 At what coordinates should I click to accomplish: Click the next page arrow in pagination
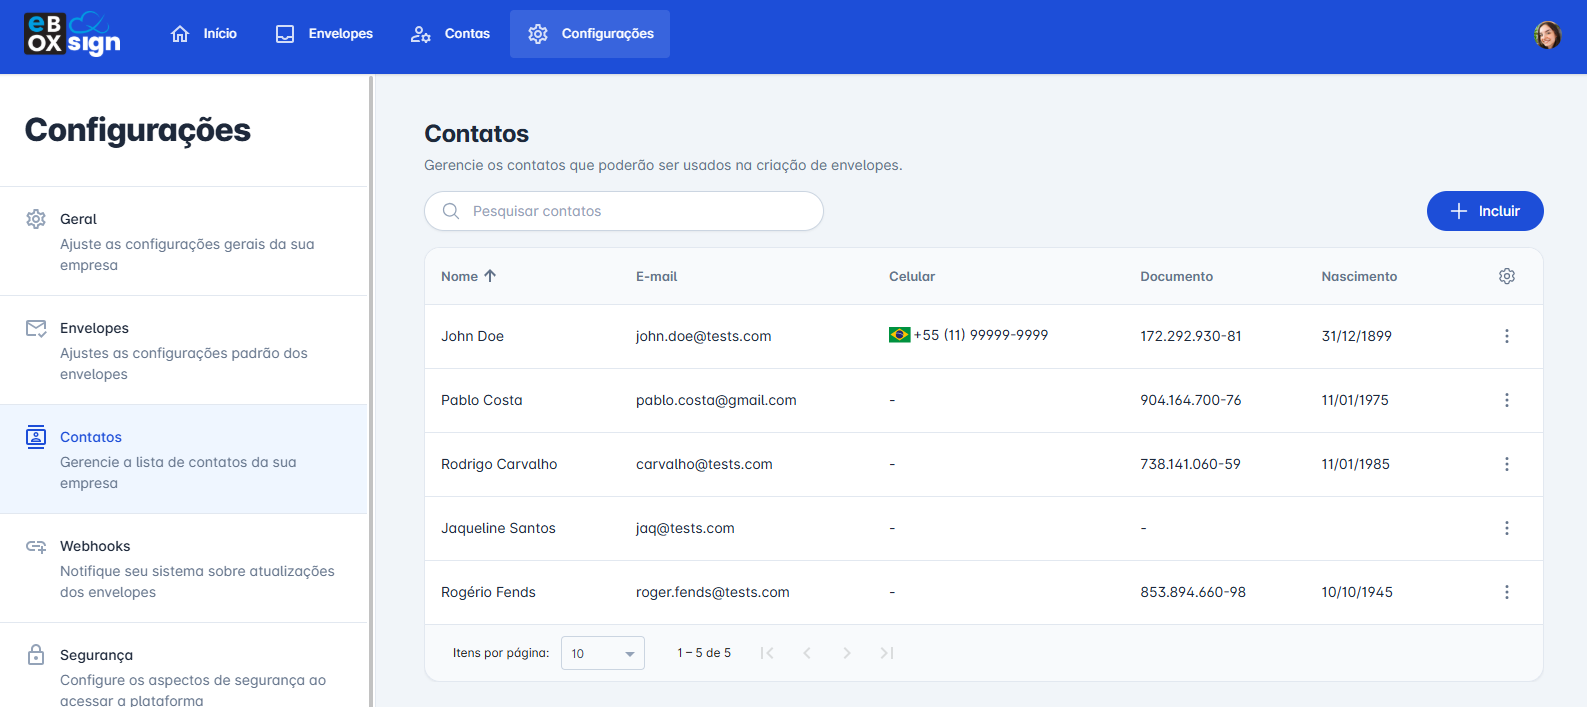click(x=846, y=653)
